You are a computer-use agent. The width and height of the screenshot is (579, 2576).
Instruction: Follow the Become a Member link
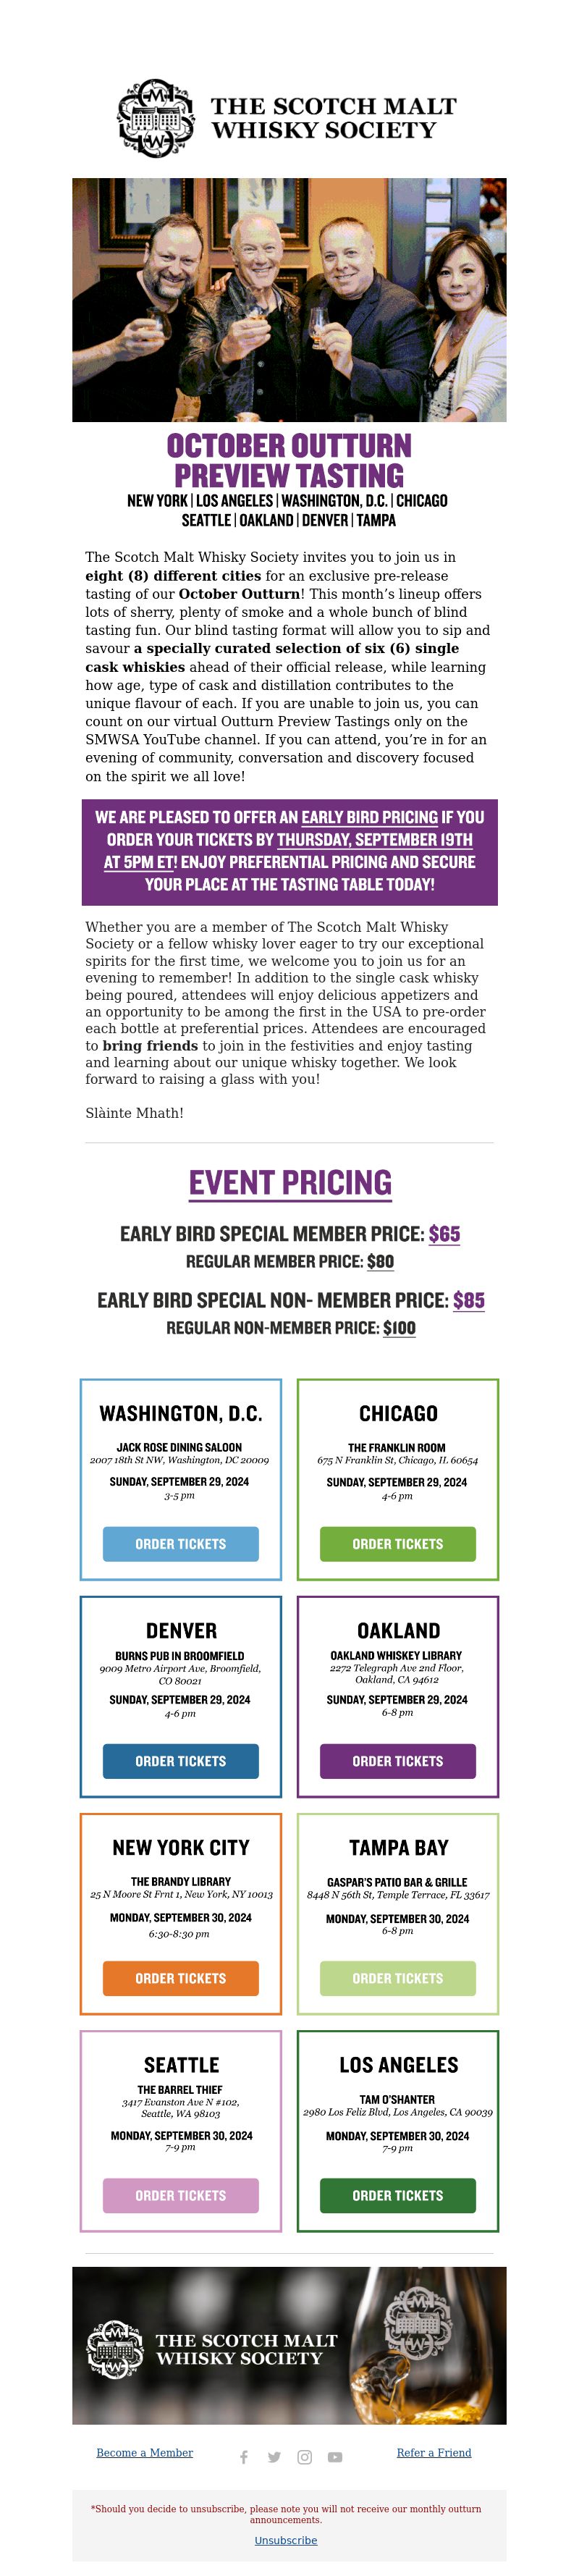point(145,2452)
